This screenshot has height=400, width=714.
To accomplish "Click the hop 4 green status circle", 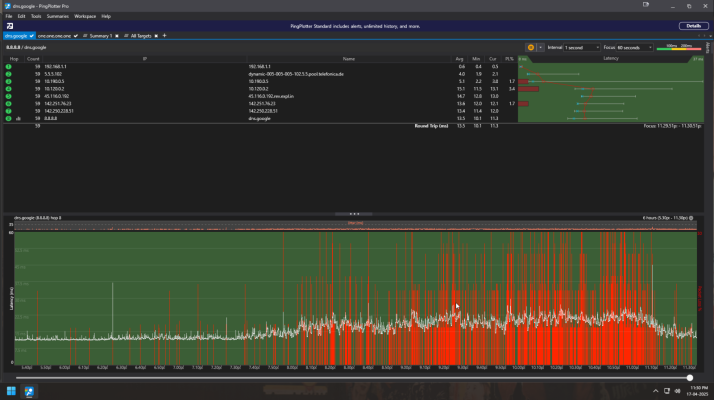I will [8, 89].
